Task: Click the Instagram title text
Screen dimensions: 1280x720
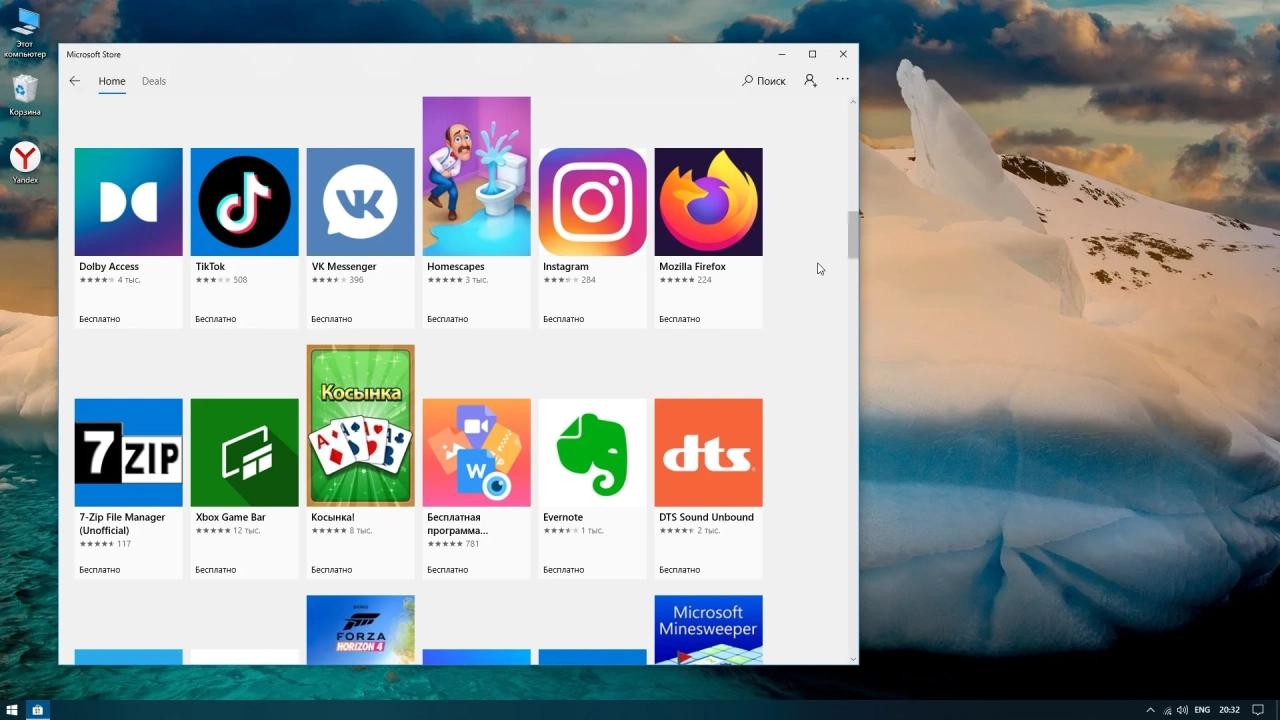Action: [566, 267]
